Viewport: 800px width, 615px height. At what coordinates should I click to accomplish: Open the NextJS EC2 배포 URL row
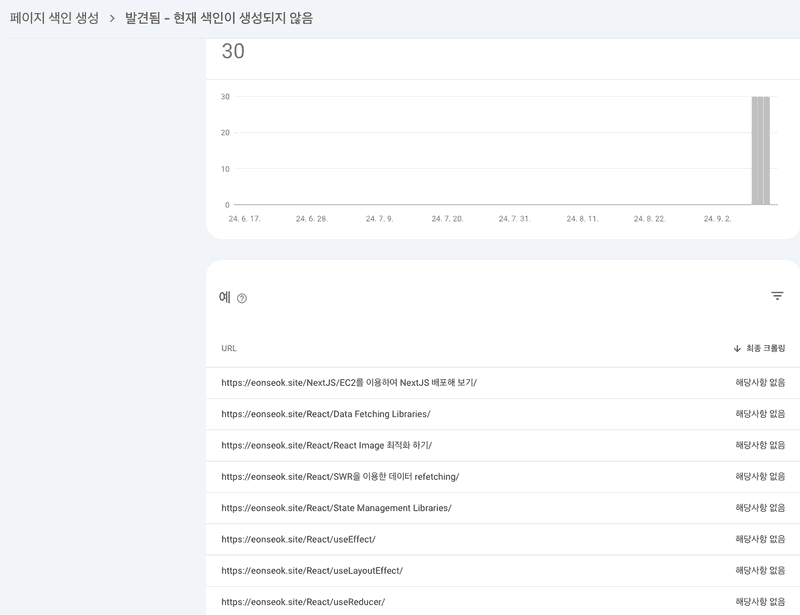[351, 383]
